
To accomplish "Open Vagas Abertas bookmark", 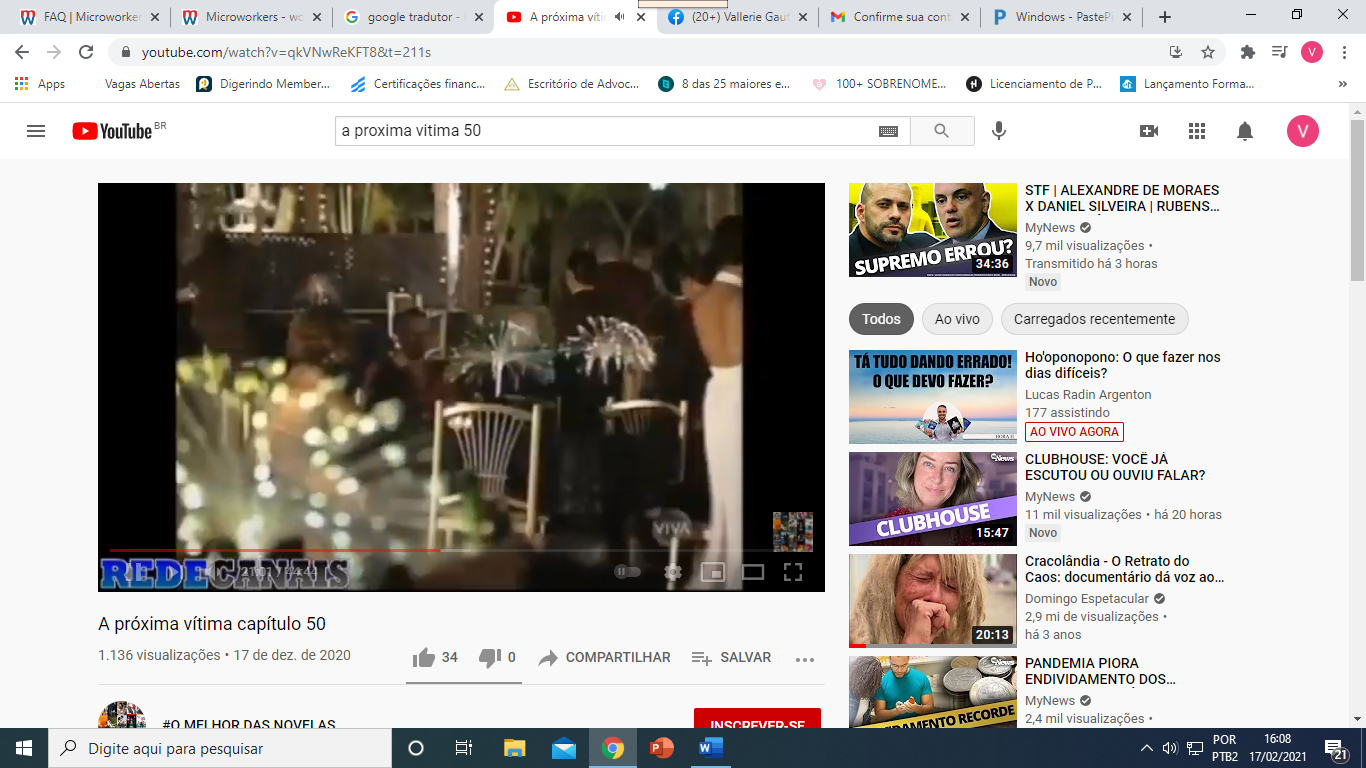I will [x=142, y=84].
